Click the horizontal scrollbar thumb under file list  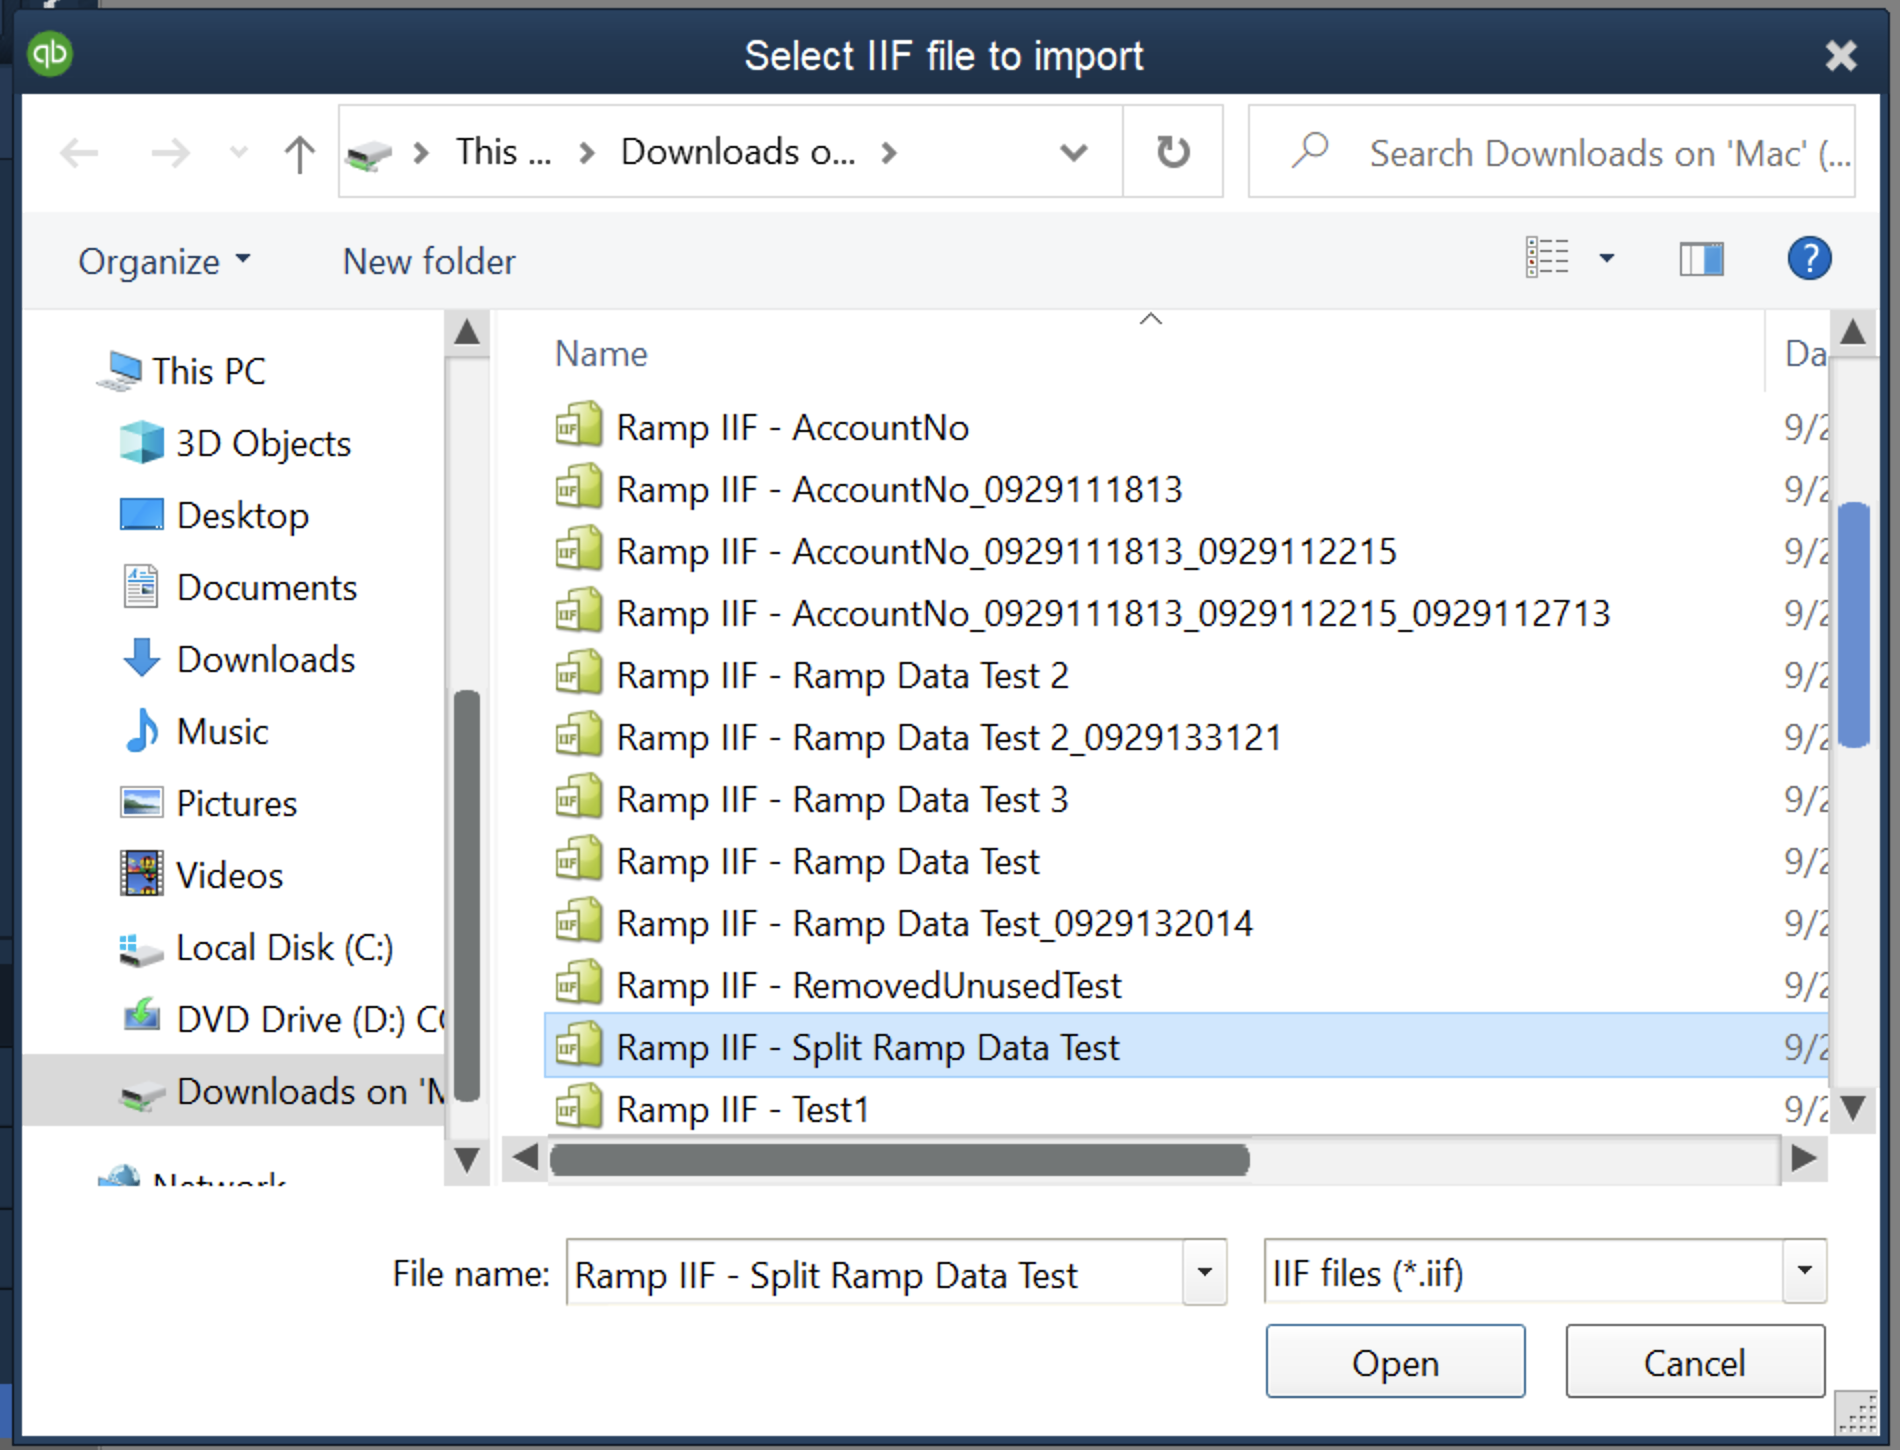coord(899,1160)
